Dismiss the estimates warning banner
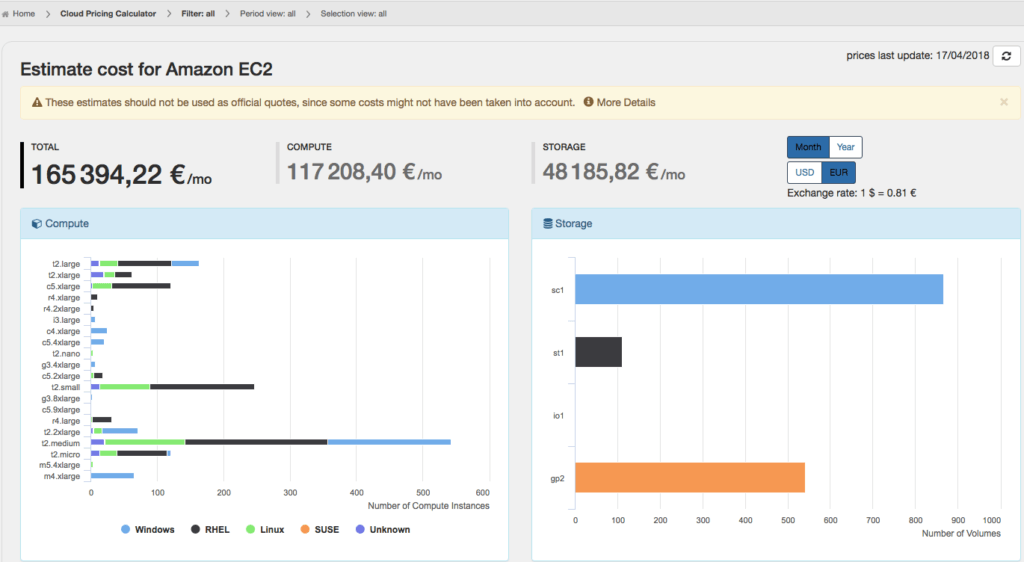 pyautogui.click(x=1004, y=102)
